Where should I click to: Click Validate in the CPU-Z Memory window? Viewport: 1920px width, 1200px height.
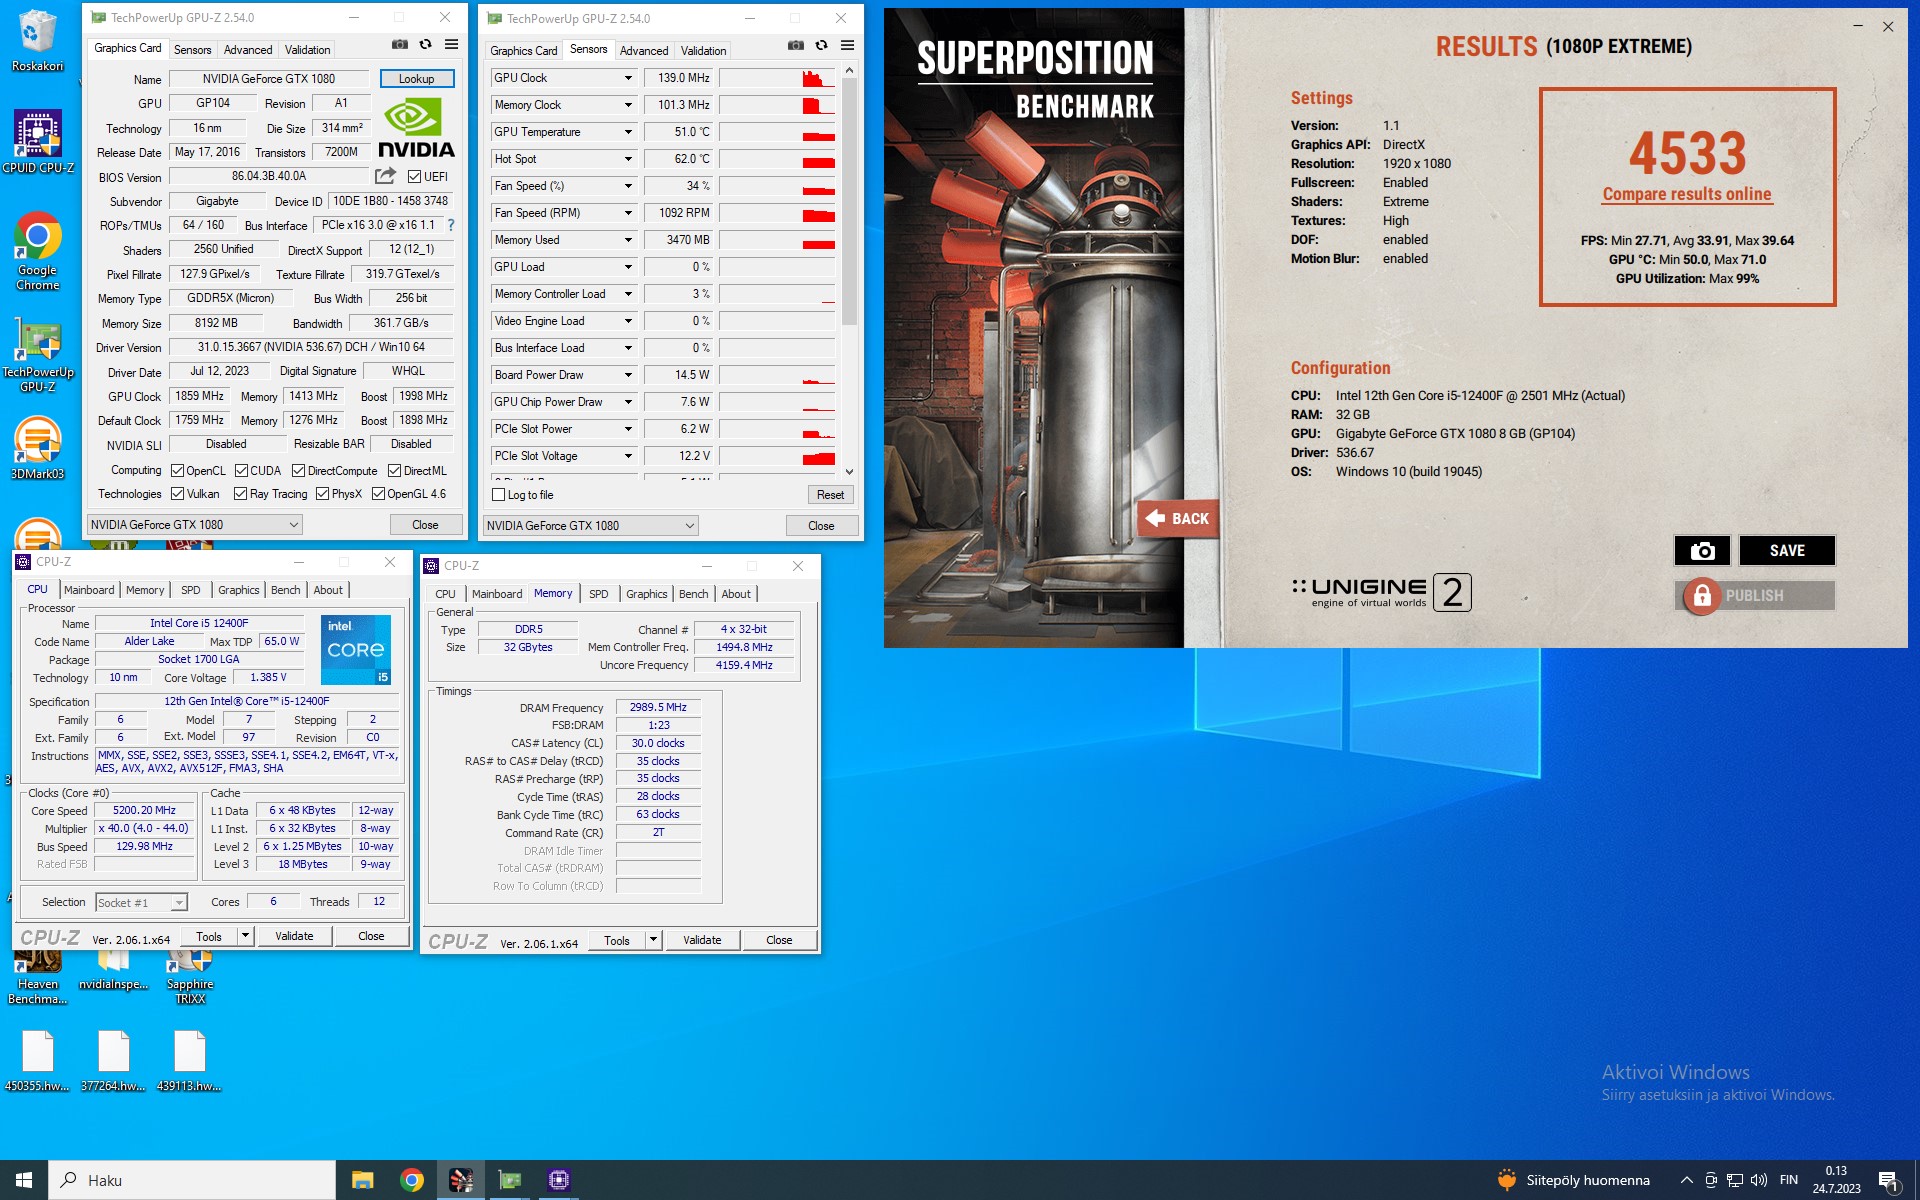click(x=702, y=940)
